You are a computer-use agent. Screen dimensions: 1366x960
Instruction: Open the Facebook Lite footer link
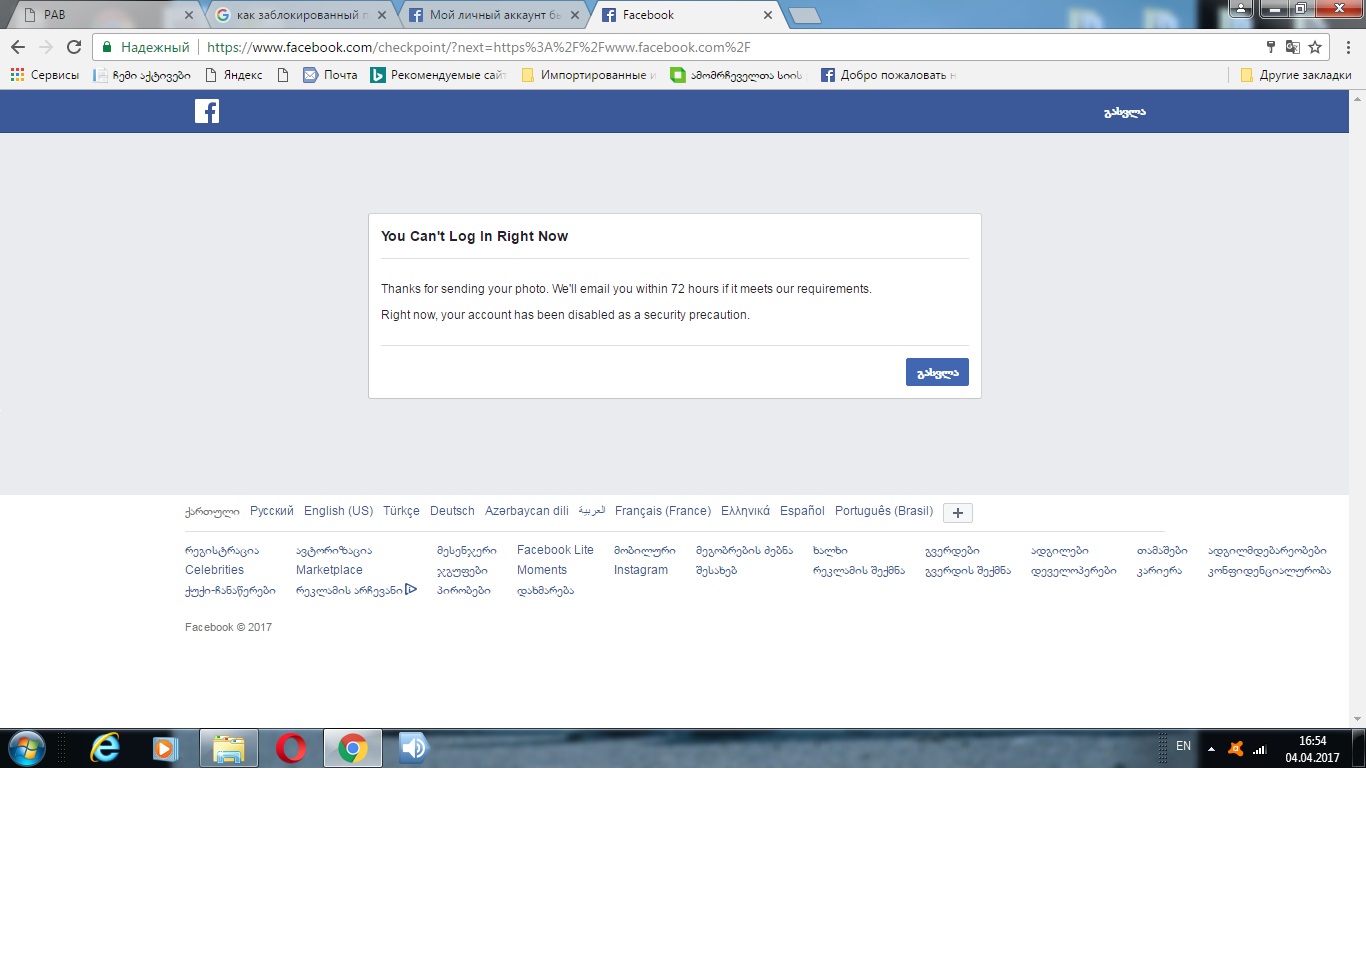555,550
